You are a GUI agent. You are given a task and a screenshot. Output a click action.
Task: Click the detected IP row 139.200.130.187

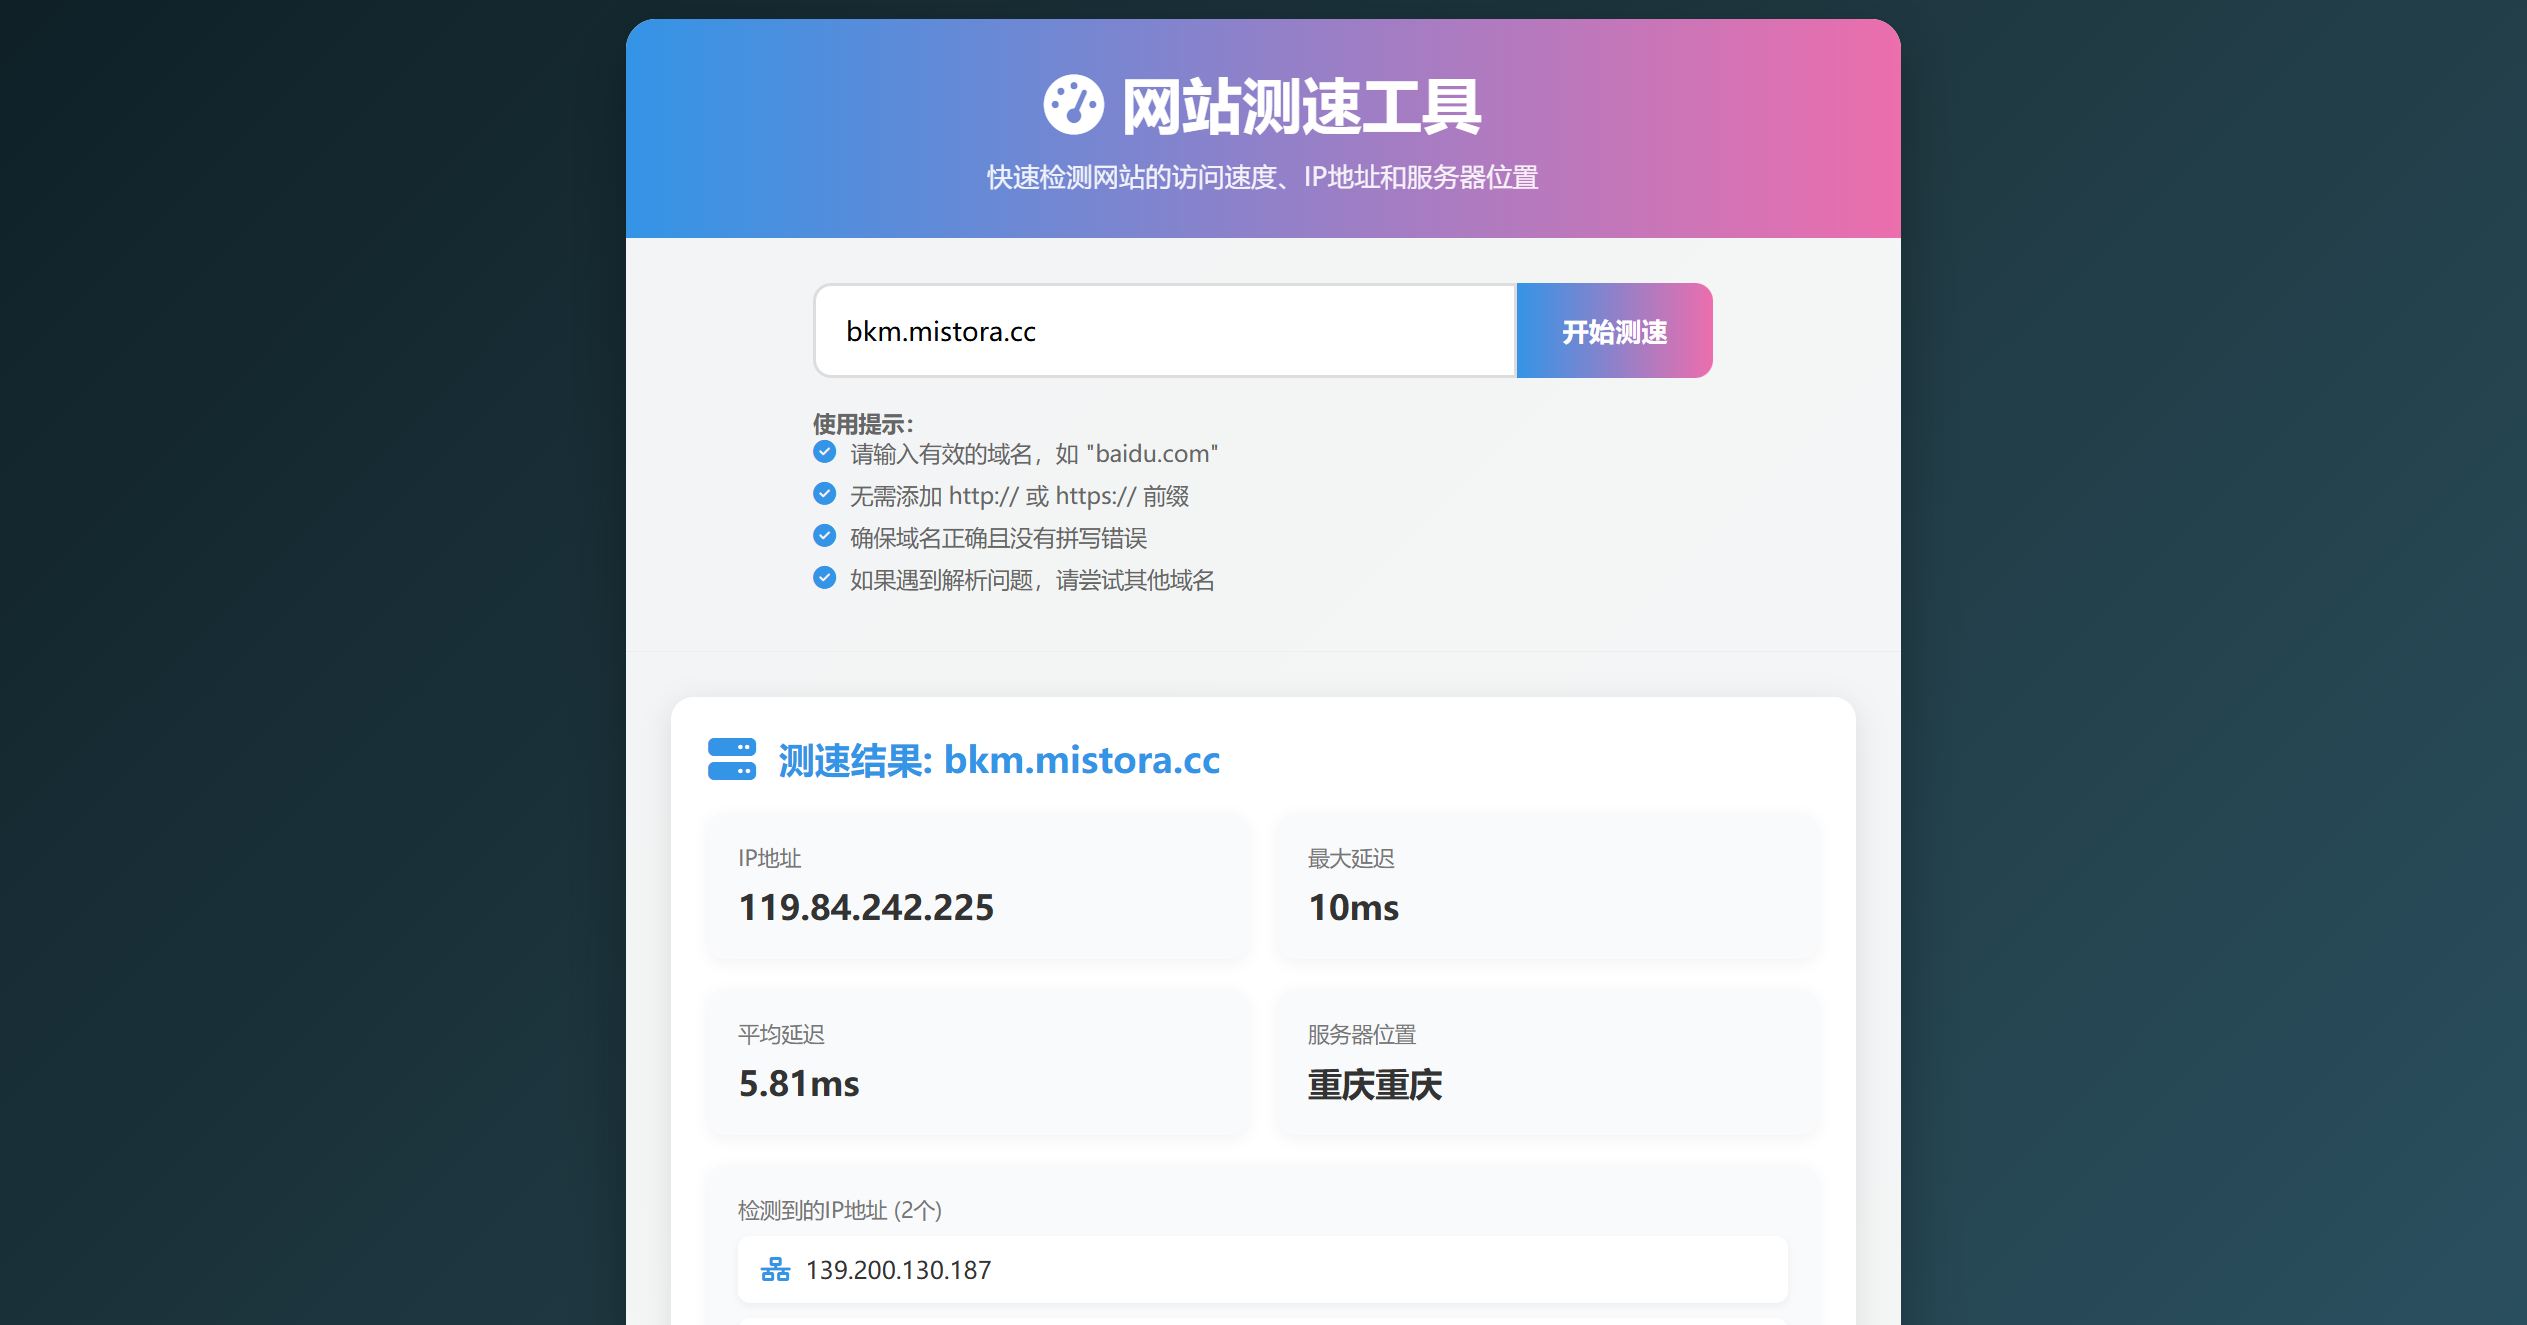pyautogui.click(x=1262, y=1270)
